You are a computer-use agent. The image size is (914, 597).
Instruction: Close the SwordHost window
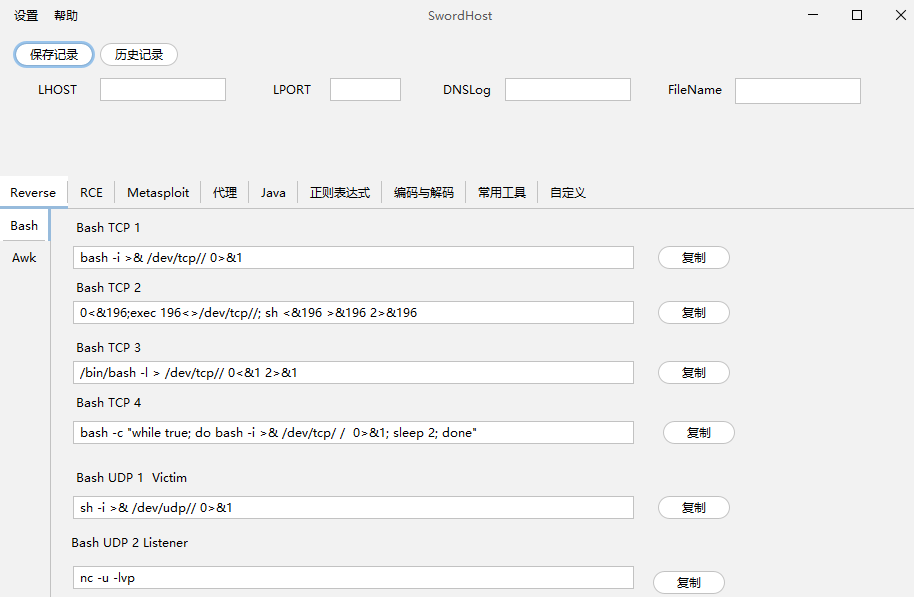(x=901, y=15)
